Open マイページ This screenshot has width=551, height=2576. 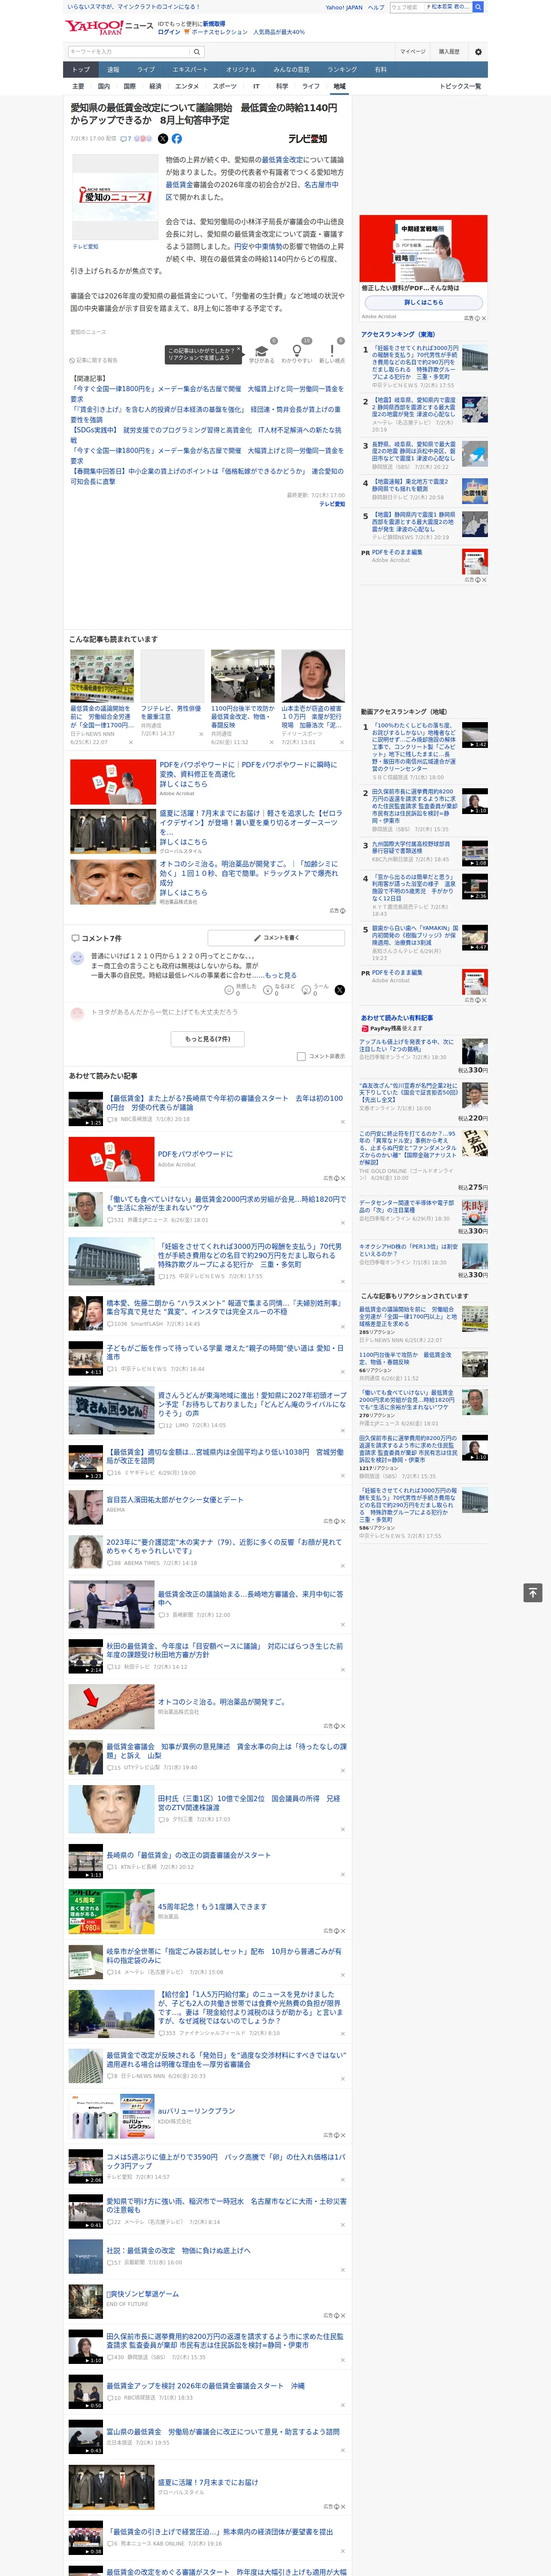point(412,52)
